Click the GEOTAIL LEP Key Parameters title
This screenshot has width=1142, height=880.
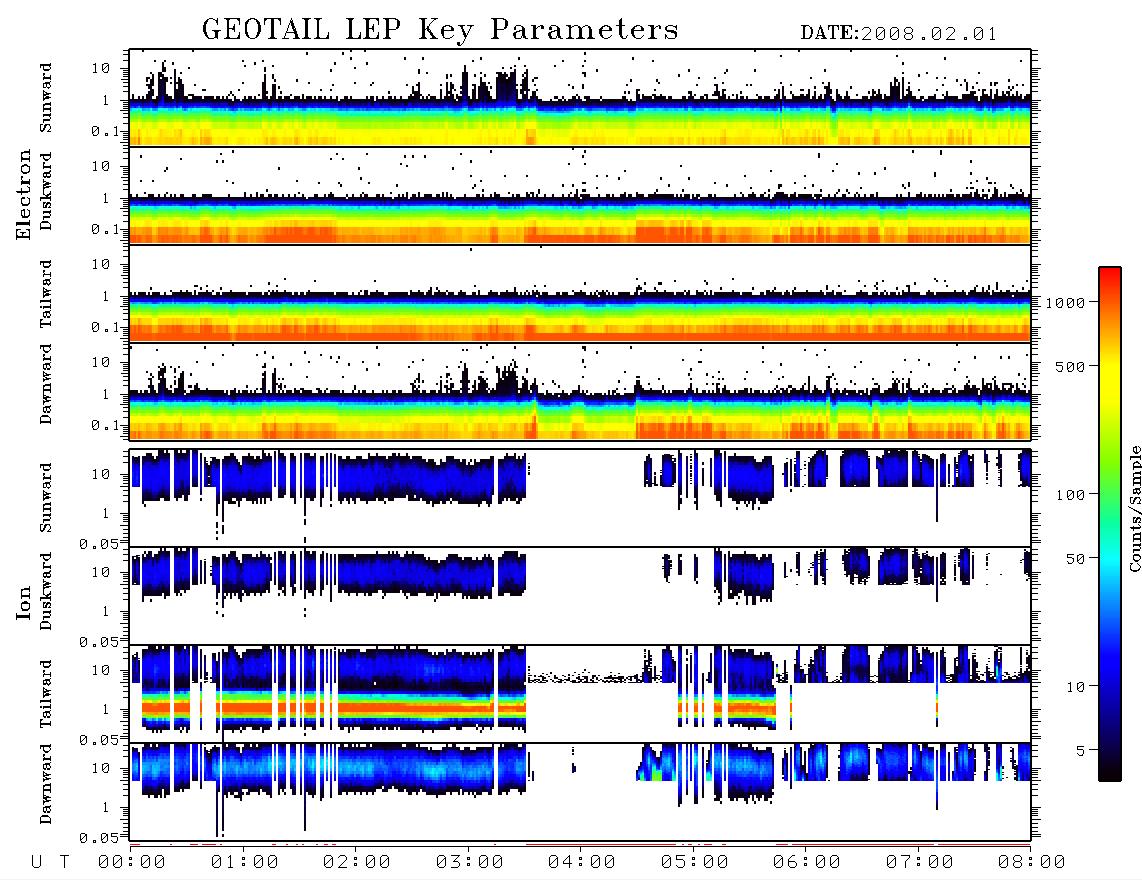point(440,31)
